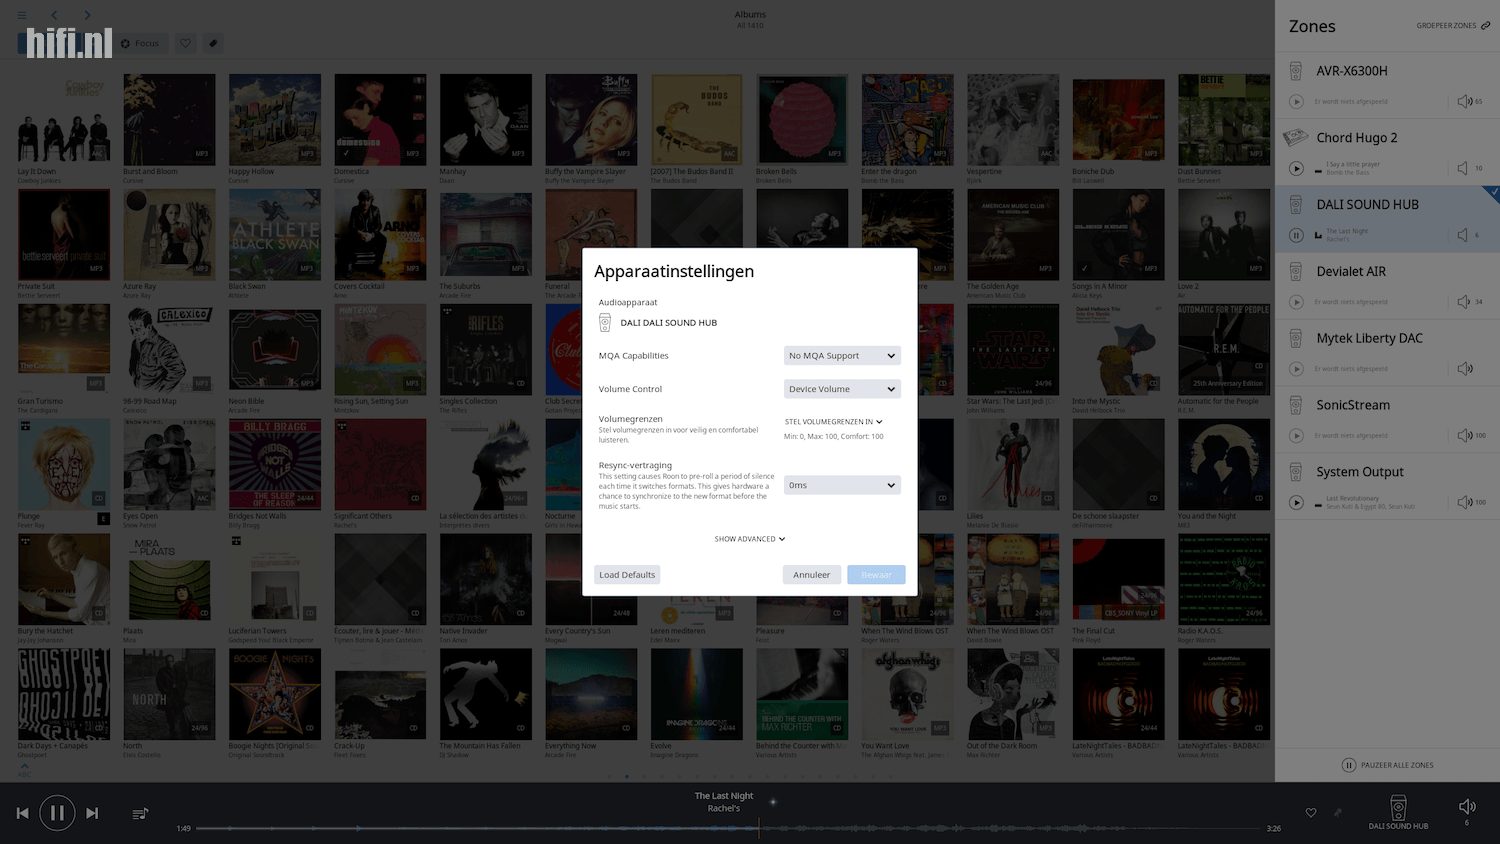Screen dimensions: 1500x844
Task: Open Bridges Not Walls album cover
Action: [275, 464]
